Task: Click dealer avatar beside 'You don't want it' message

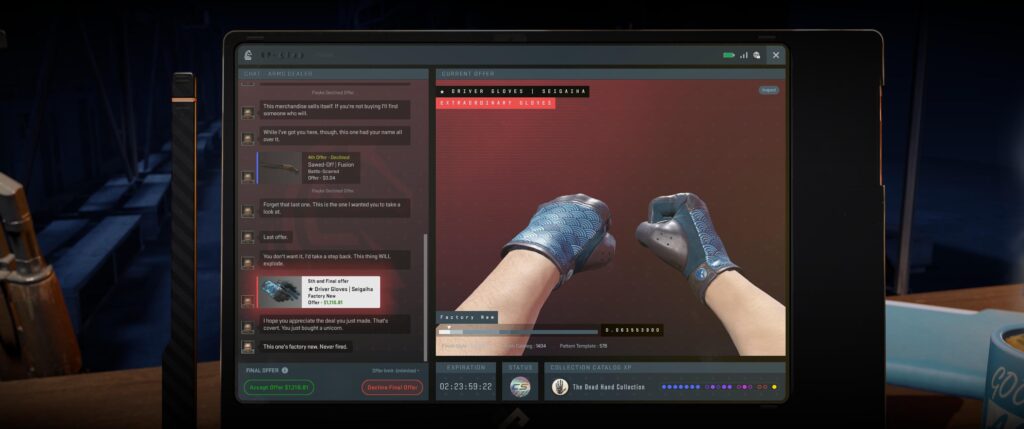Action: point(248,262)
